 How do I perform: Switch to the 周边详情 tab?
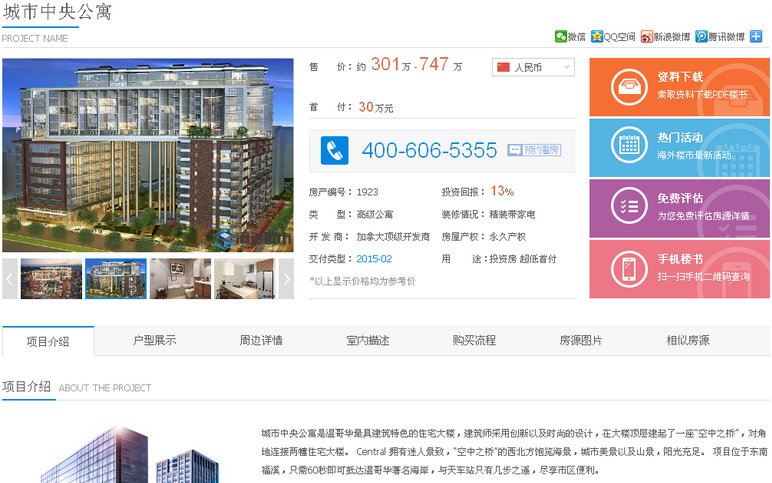click(261, 340)
